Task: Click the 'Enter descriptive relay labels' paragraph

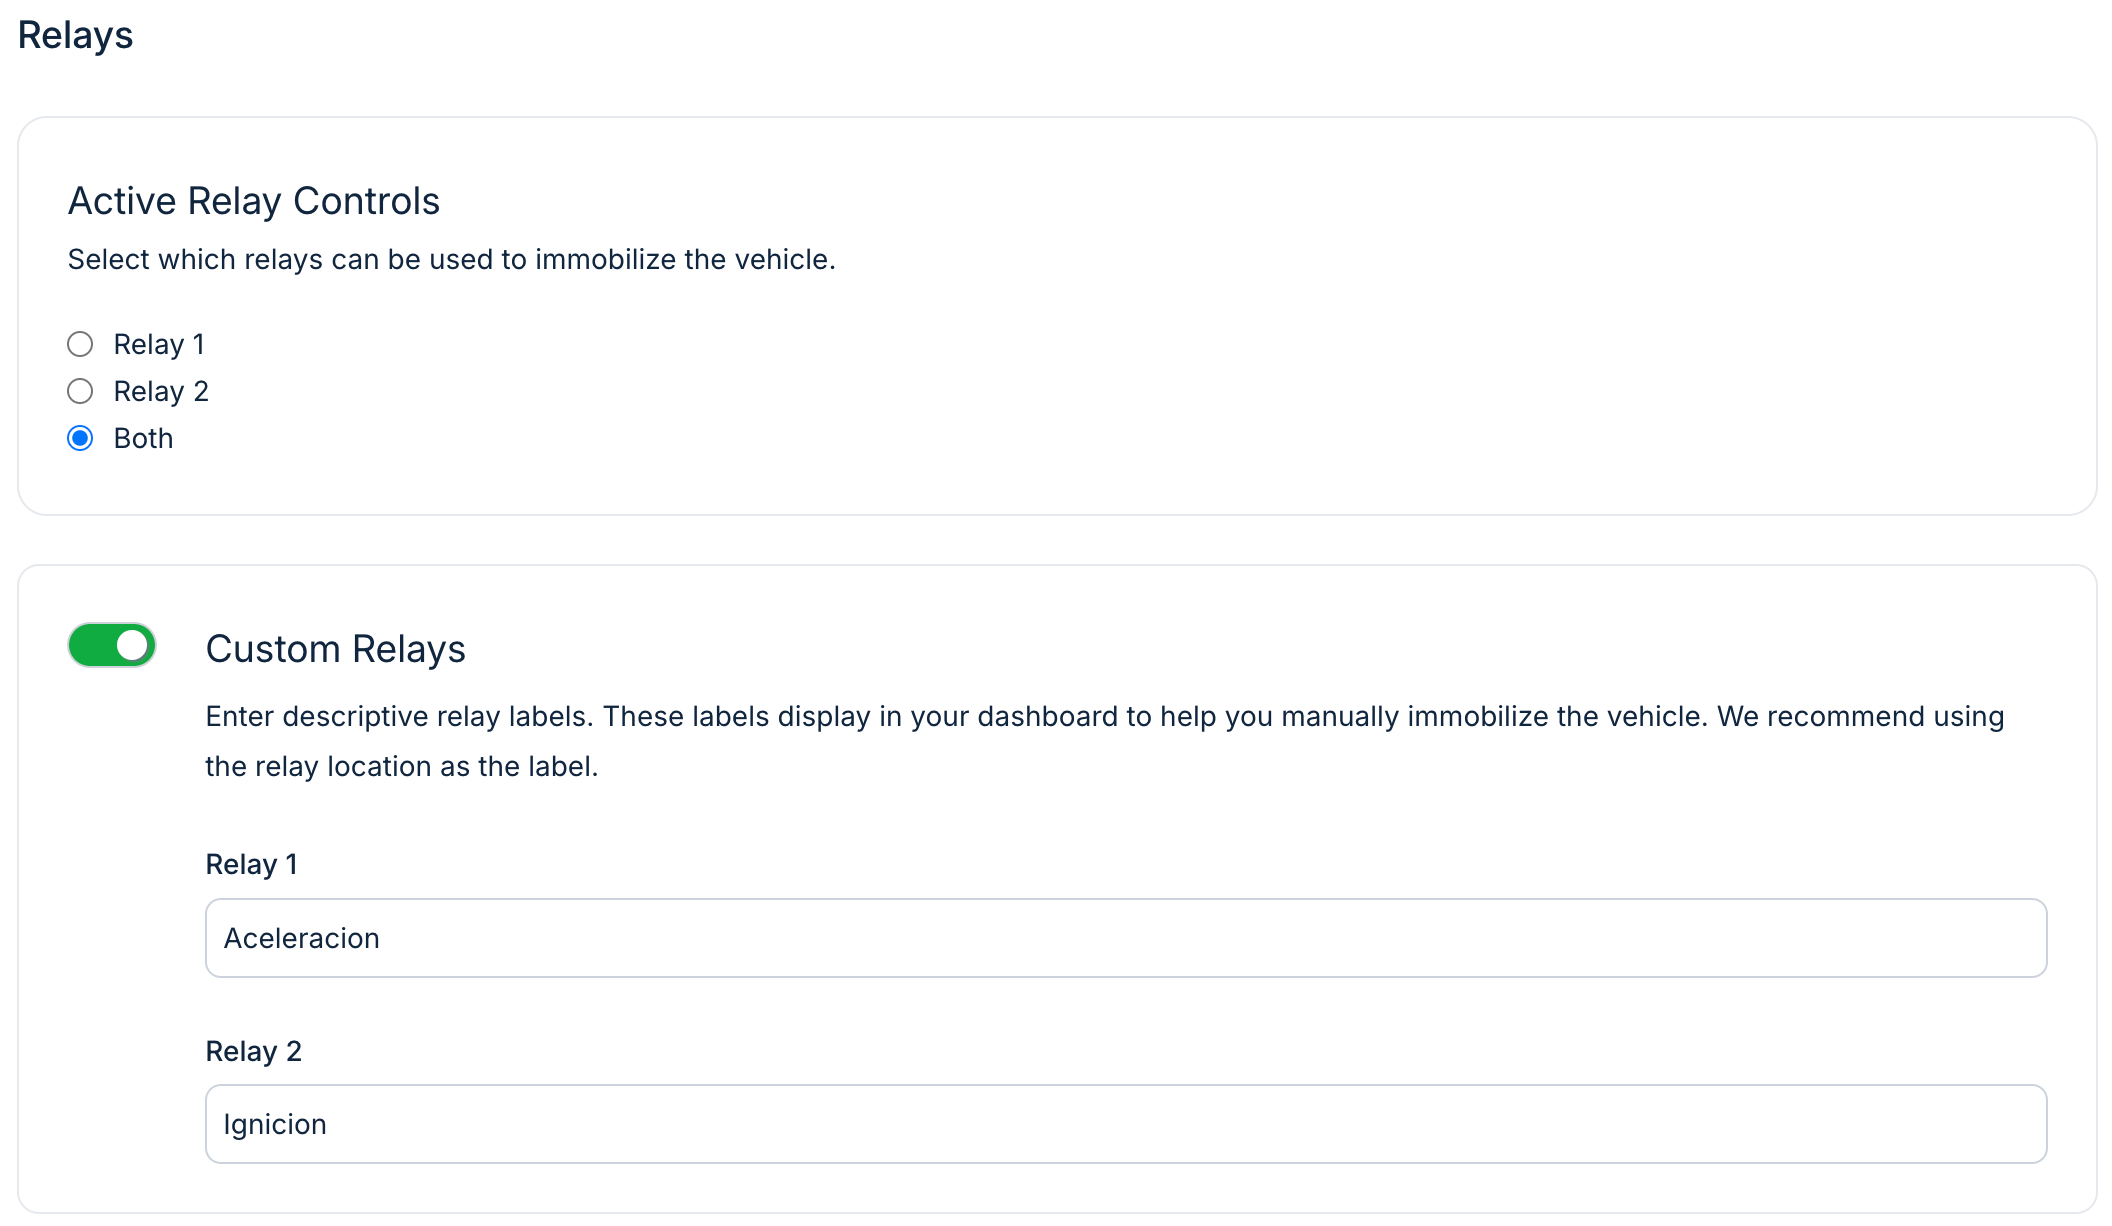Action: tap(1104, 716)
